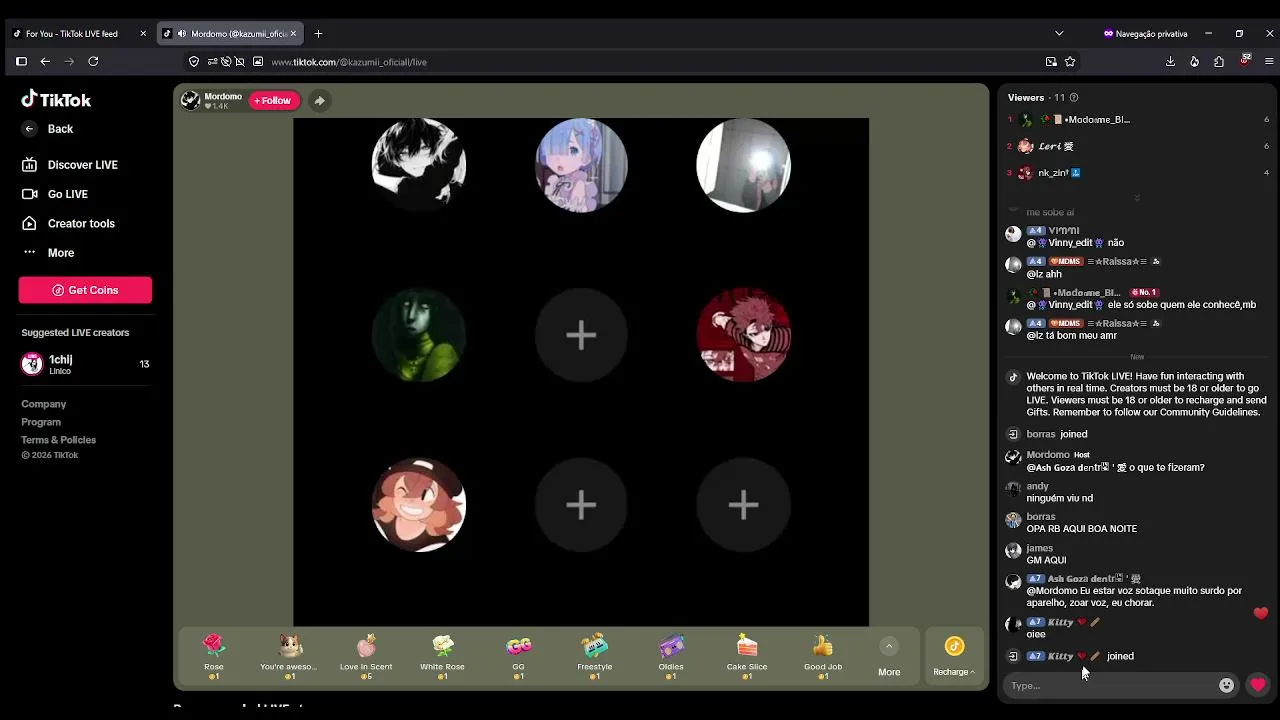The height and width of the screenshot is (720, 1280).
Task: Open the browser Downloads panel
Action: (1170, 61)
